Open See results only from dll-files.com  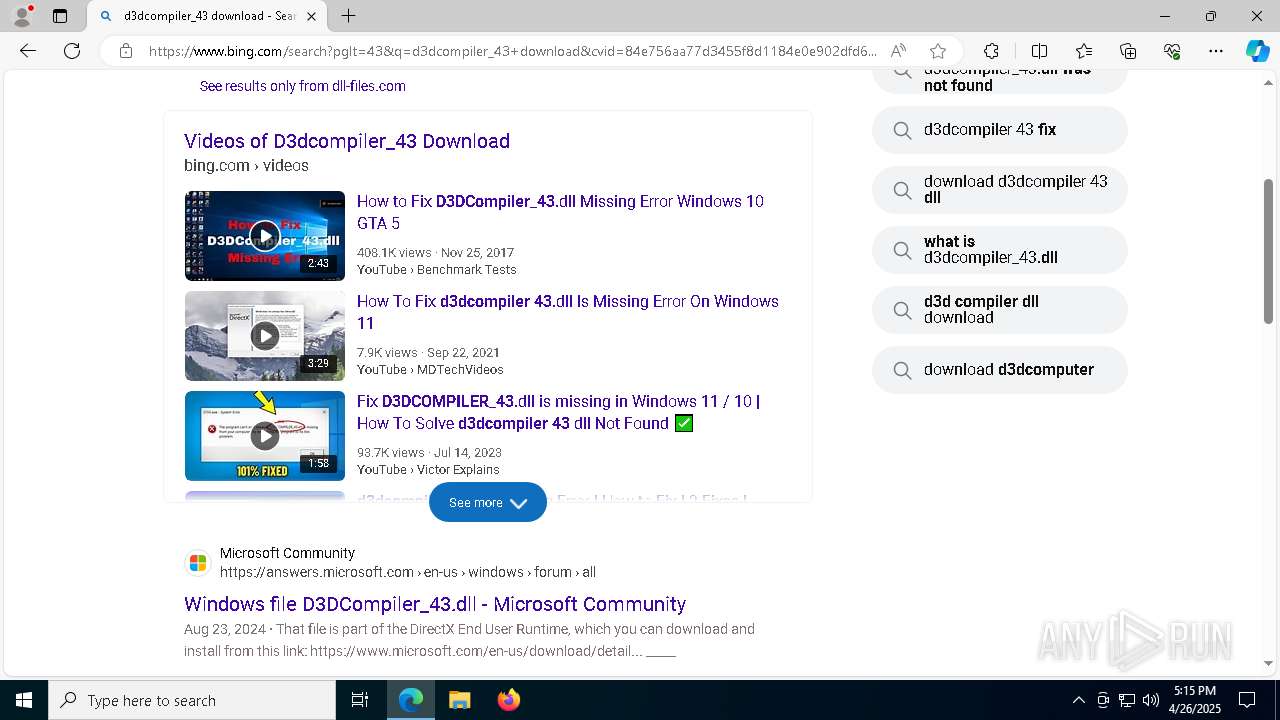302,86
